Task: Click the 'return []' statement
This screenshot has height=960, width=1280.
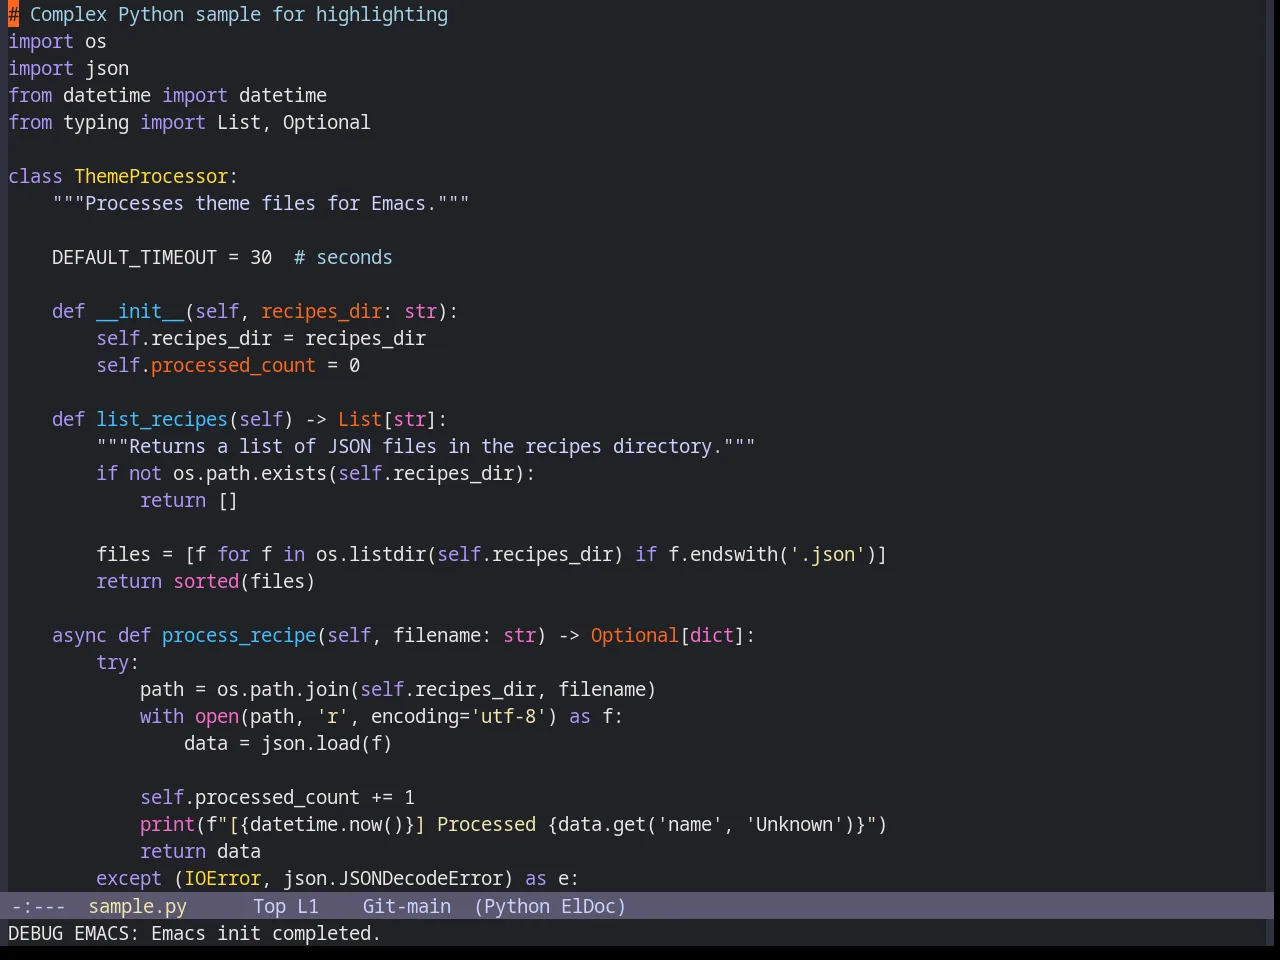Action: pos(189,500)
